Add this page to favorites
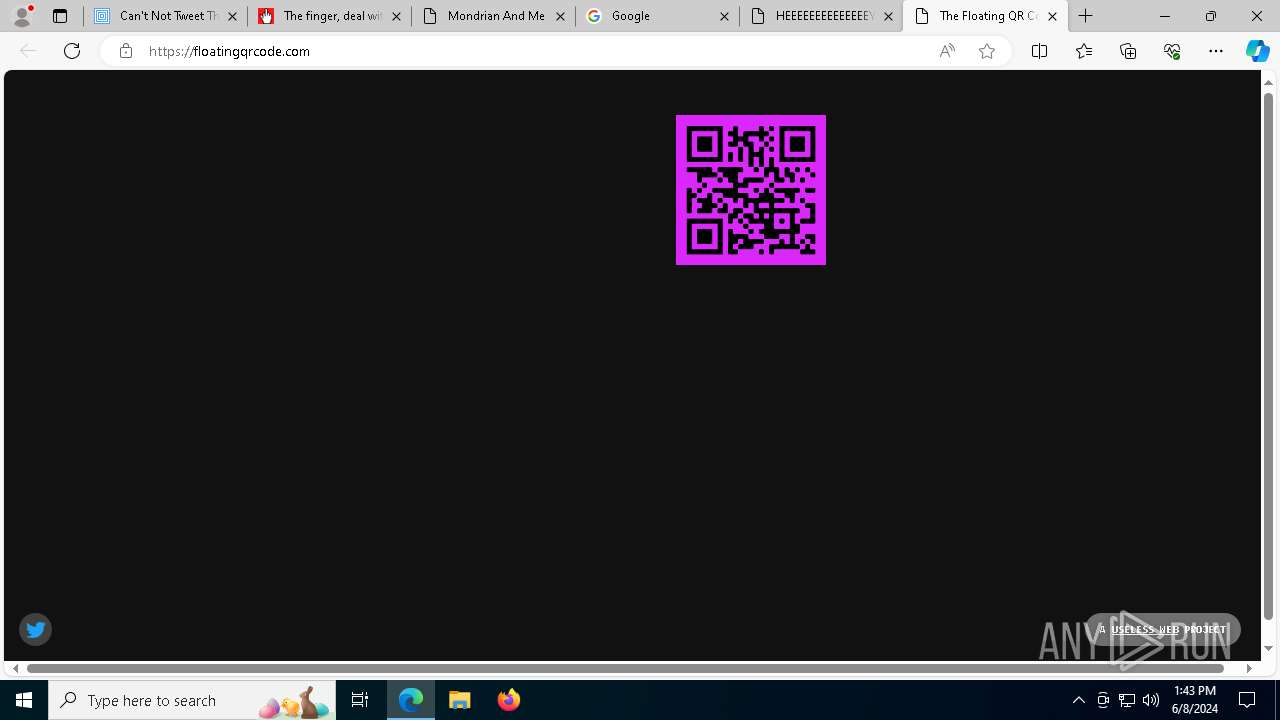Image resolution: width=1280 pixels, height=720 pixels. tap(987, 51)
